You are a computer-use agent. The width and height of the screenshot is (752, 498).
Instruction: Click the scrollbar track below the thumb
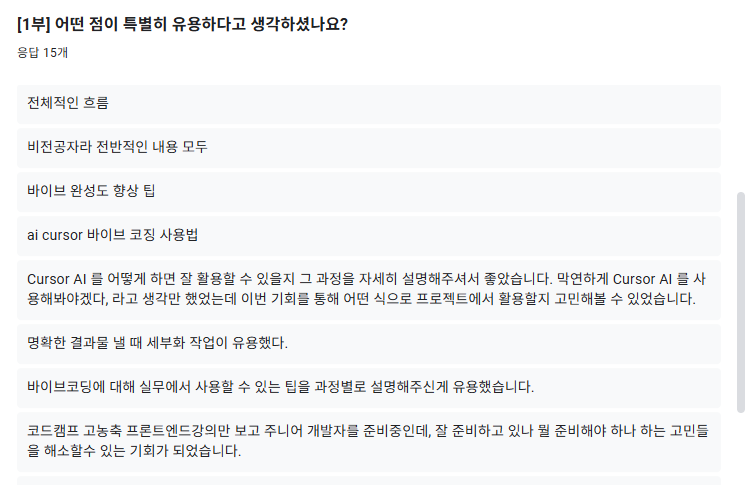click(x=740, y=449)
